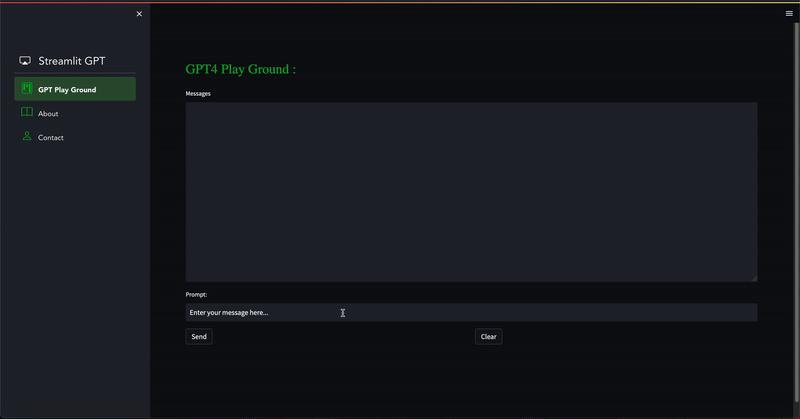Image resolution: width=800 pixels, height=419 pixels.
Task: Close the sidebar with the X icon
Action: click(139, 14)
